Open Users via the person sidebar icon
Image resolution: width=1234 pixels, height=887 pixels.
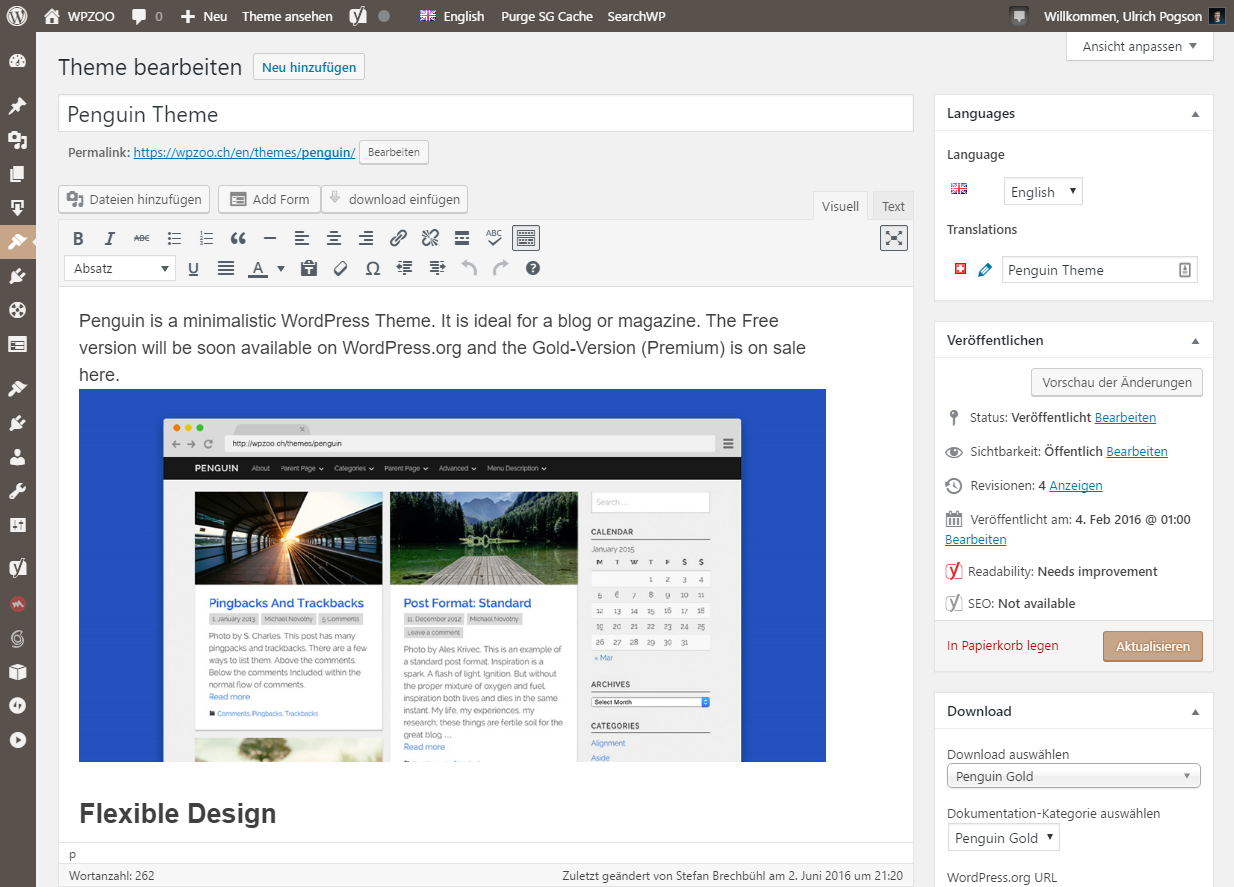[x=17, y=457]
